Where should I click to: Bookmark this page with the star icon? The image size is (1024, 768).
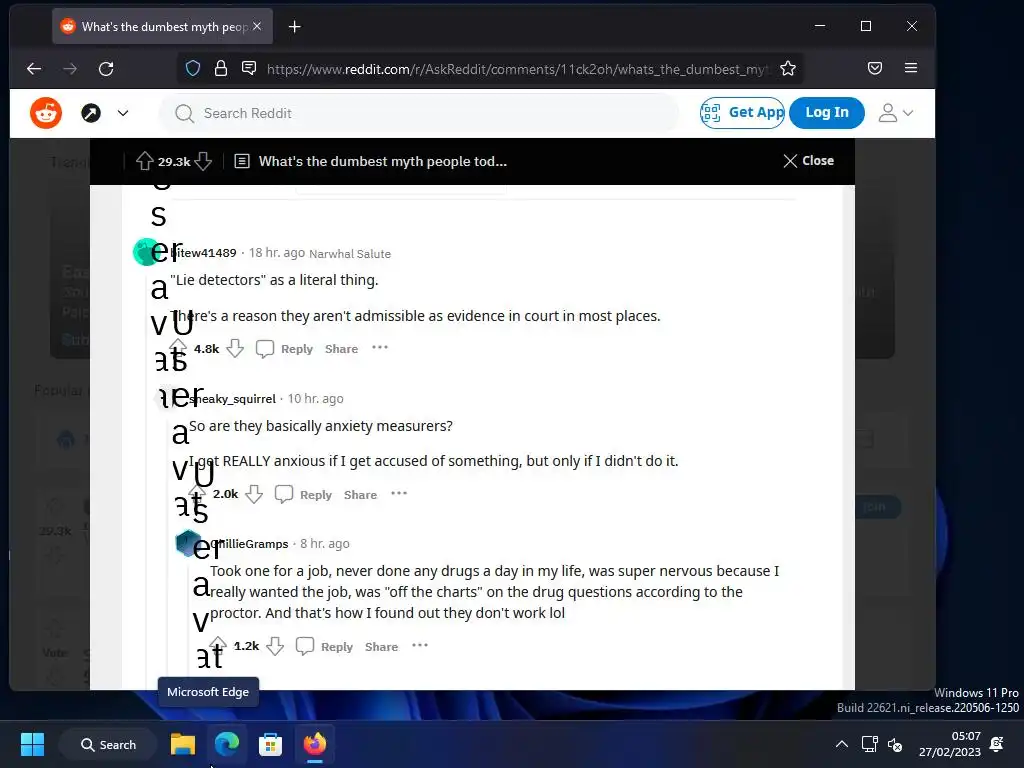point(788,69)
